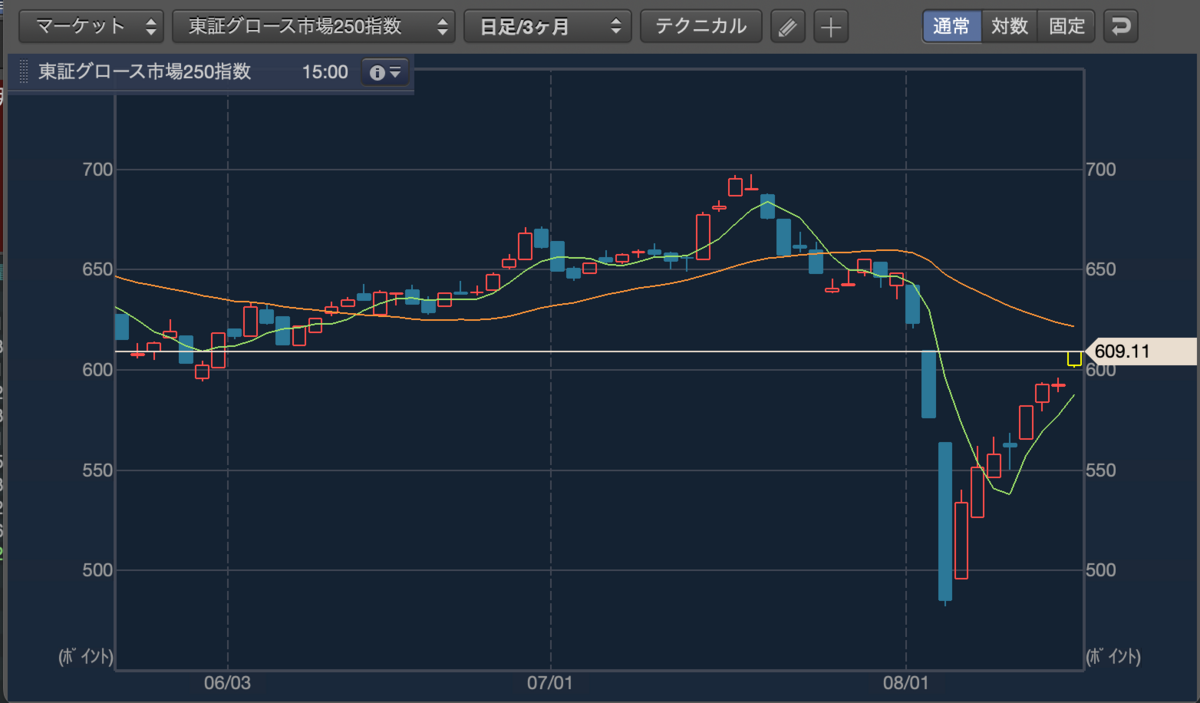Click the 609.11 current price label

(x=1139, y=351)
